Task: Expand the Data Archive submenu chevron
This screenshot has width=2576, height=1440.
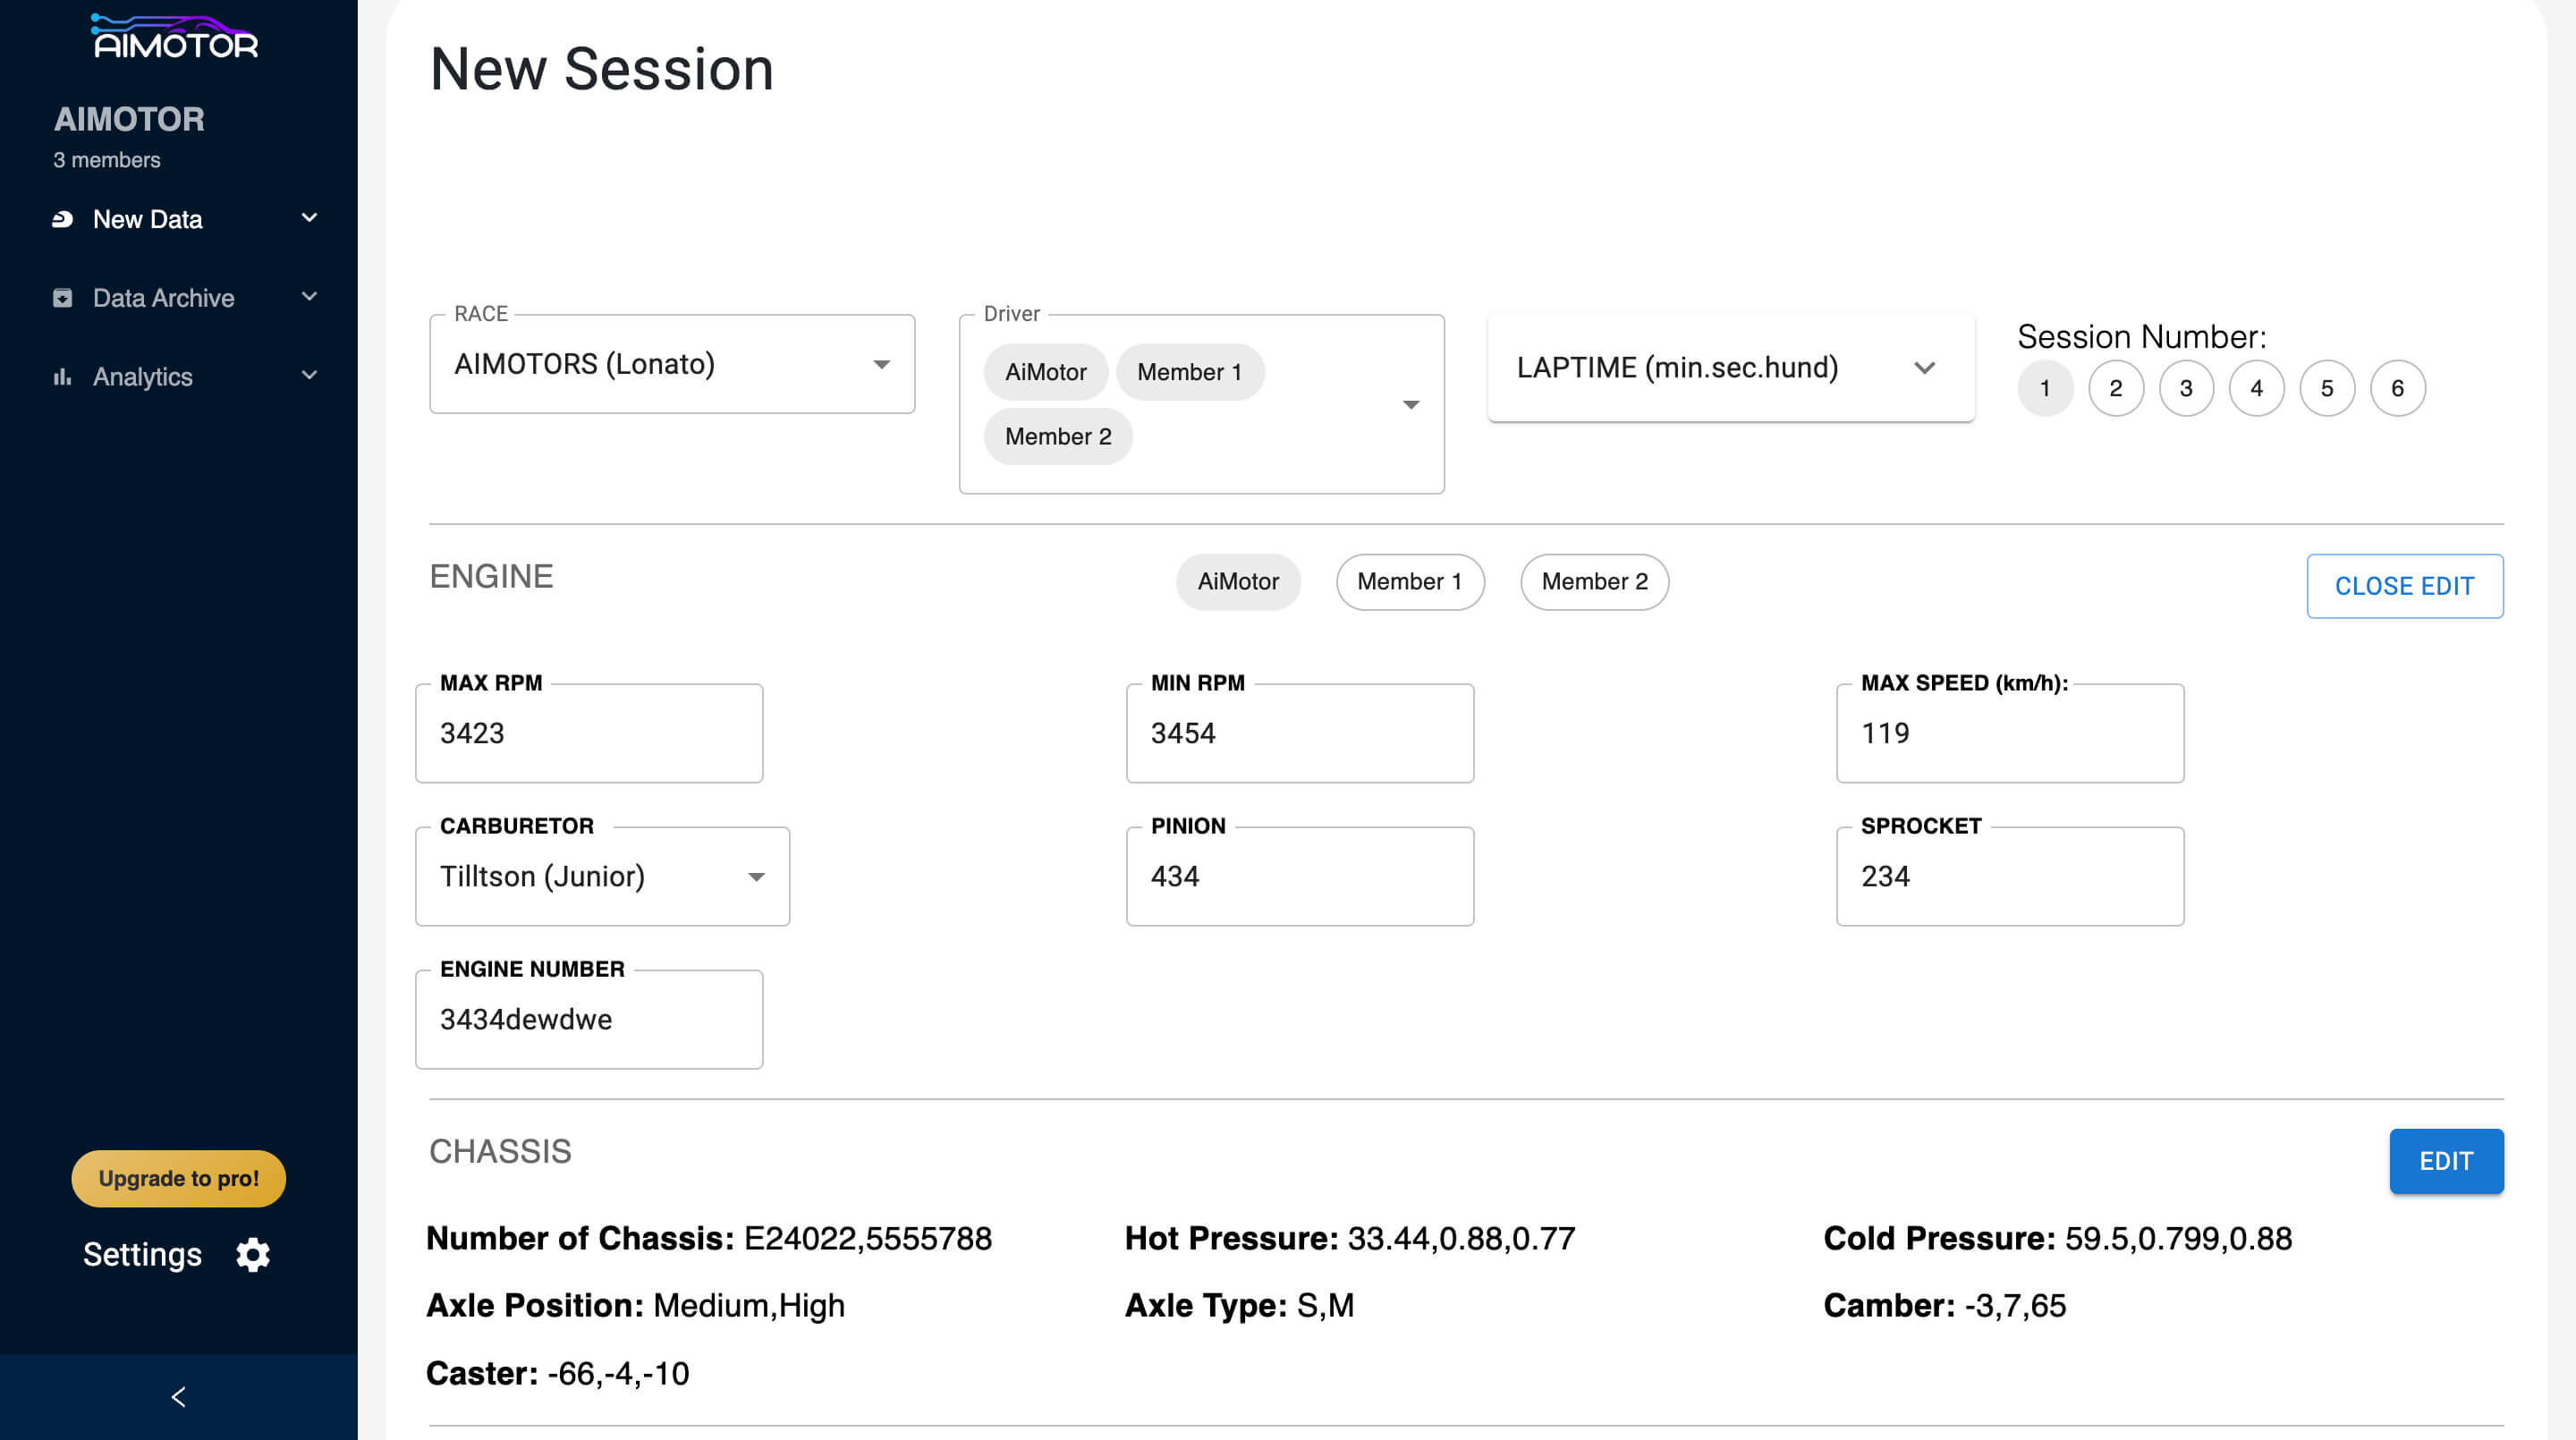Action: pyautogui.click(x=309, y=297)
